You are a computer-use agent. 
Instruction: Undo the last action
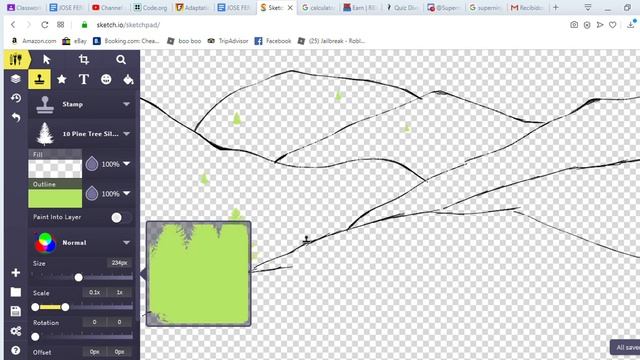pyautogui.click(x=16, y=118)
